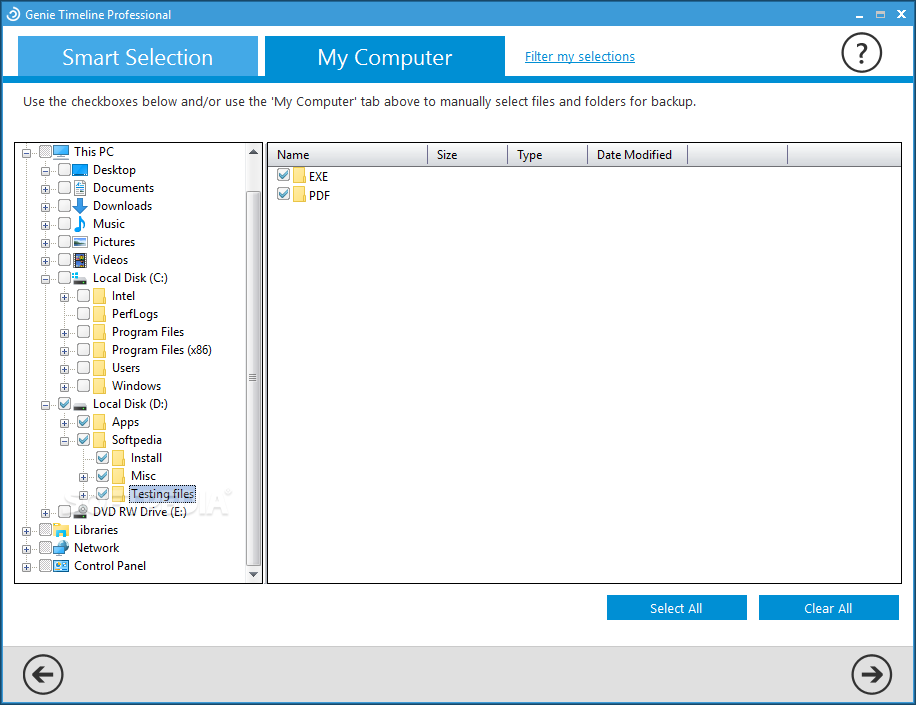The image size is (916, 705).
Task: Proceed with the right arrow button
Action: point(871,674)
